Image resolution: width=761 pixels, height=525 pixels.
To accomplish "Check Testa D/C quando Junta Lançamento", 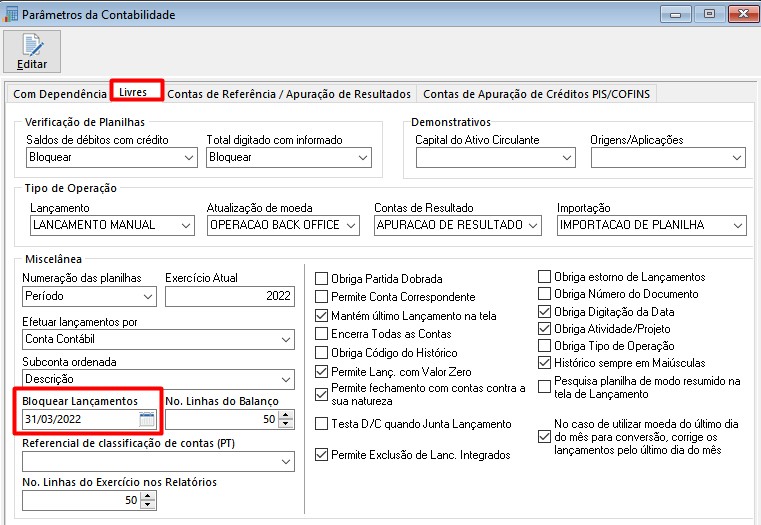I will pyautogui.click(x=321, y=424).
